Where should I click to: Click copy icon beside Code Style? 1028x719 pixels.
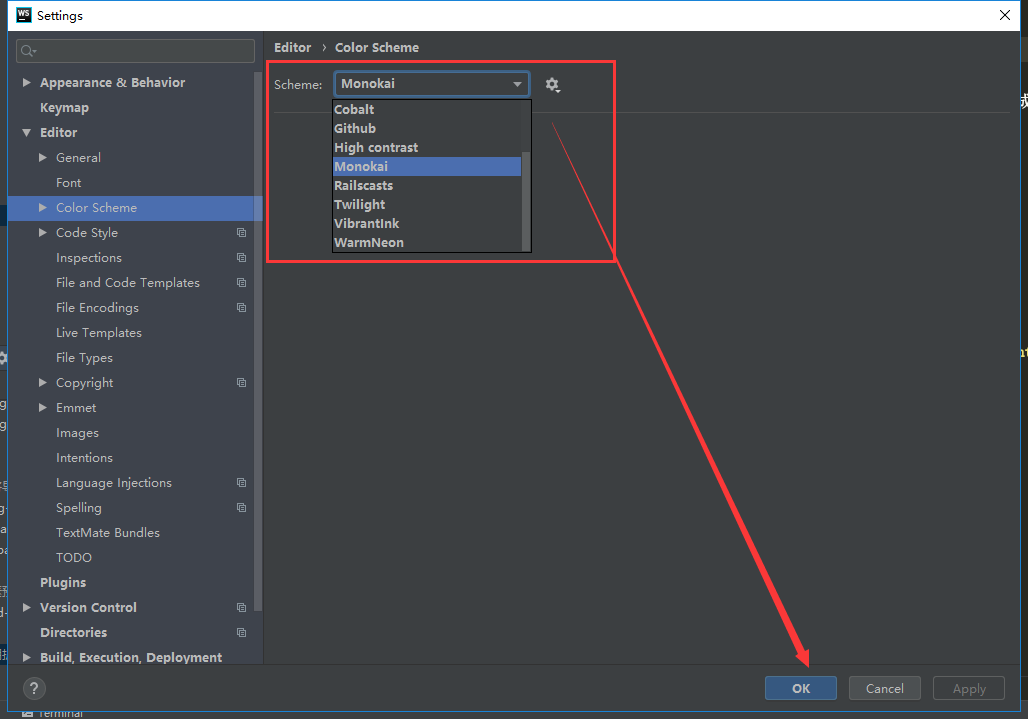241,233
